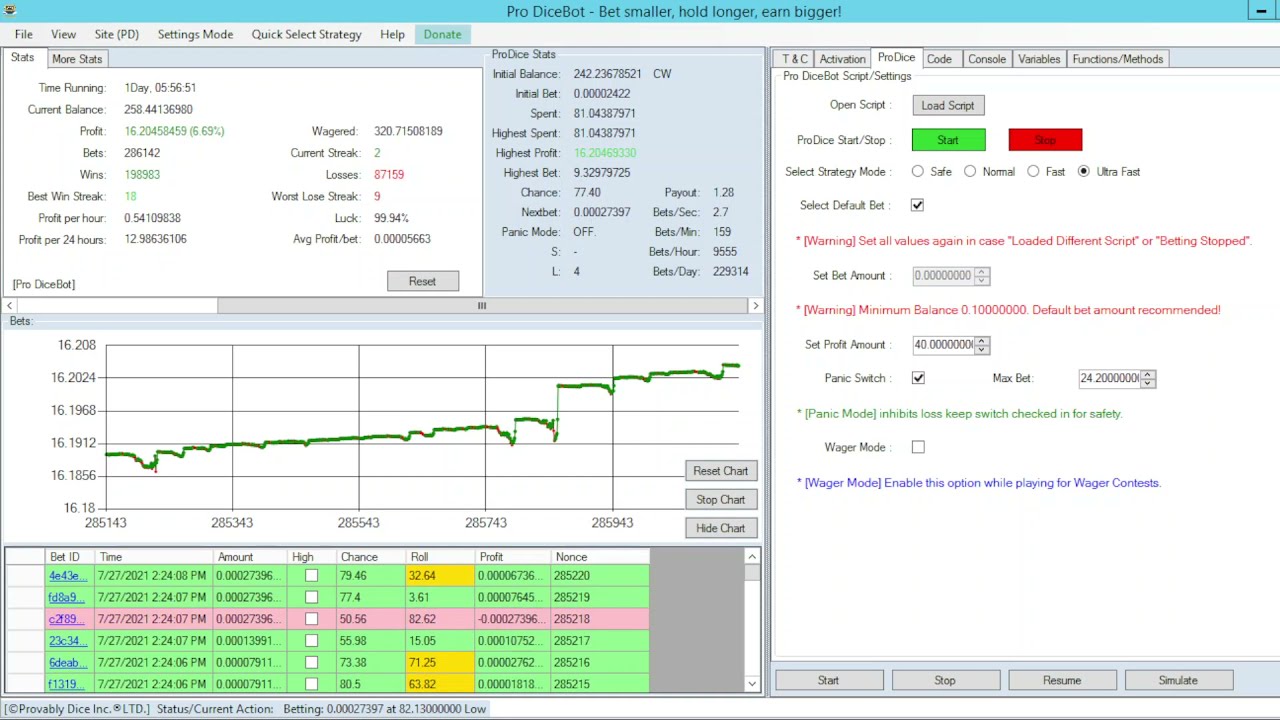Image resolution: width=1280 pixels, height=720 pixels.
Task: Open bet ID link f1319
Action: click(68, 685)
